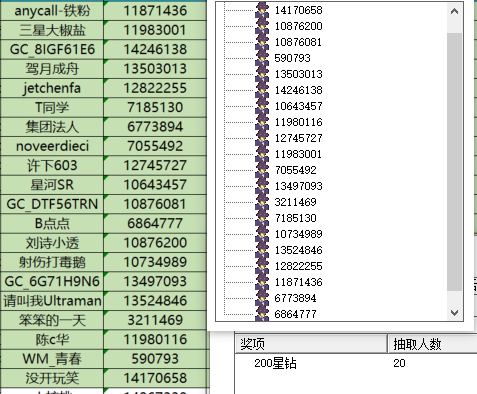Select spreadsheet cell noveerdieci
This screenshot has height=394, width=477.
52,146
